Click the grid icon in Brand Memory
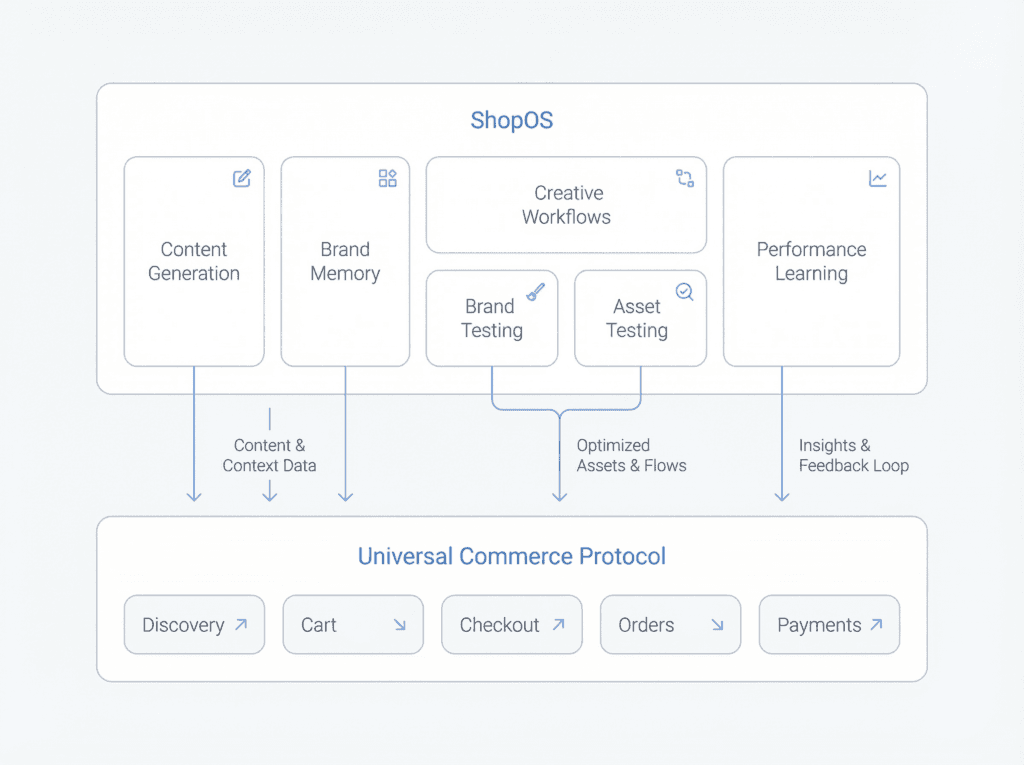Viewport: 1024px width, 765px height. 387,178
